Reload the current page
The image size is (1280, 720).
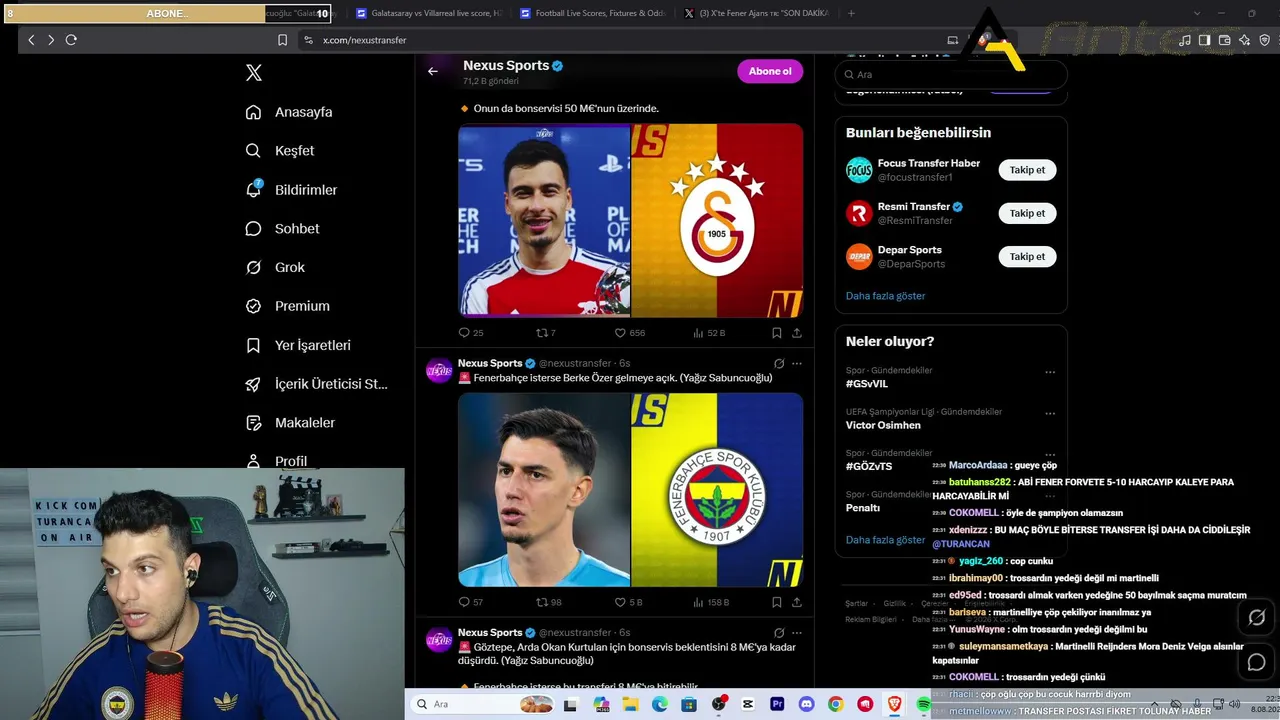click(x=71, y=40)
